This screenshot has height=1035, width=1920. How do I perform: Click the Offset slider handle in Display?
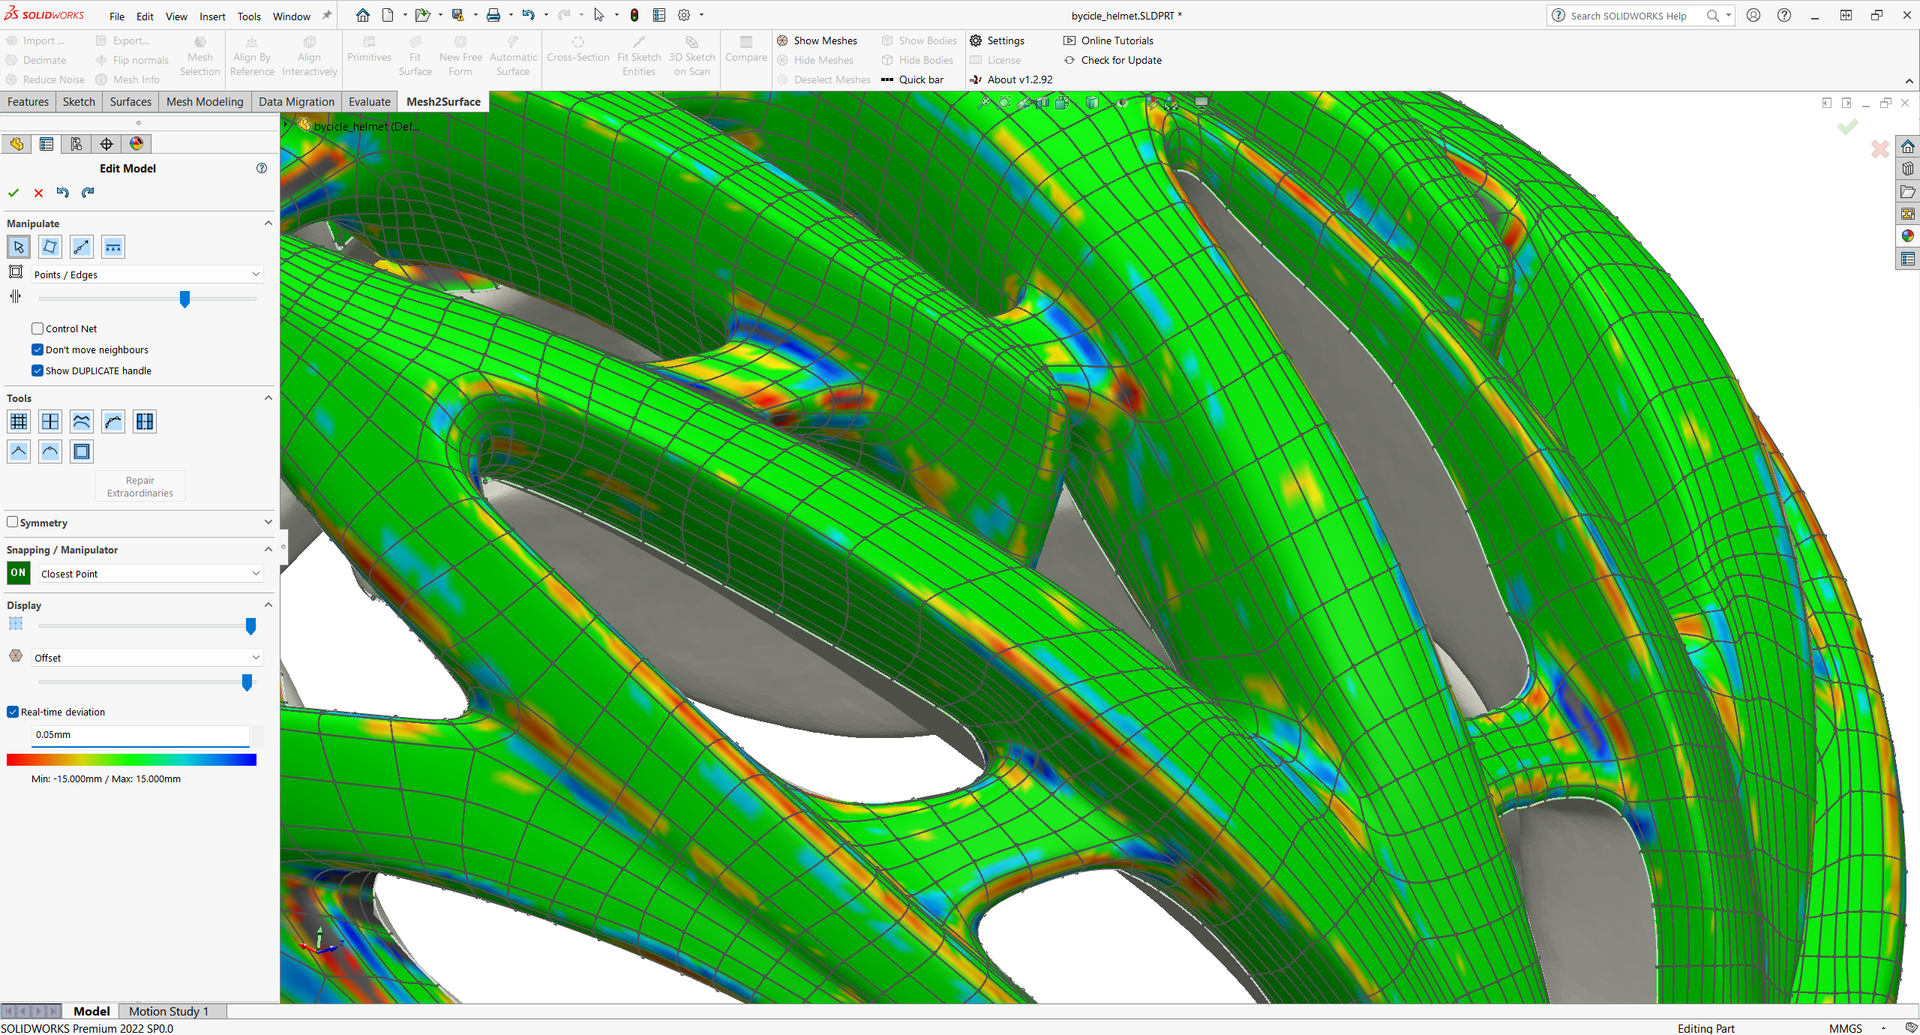[x=247, y=682]
